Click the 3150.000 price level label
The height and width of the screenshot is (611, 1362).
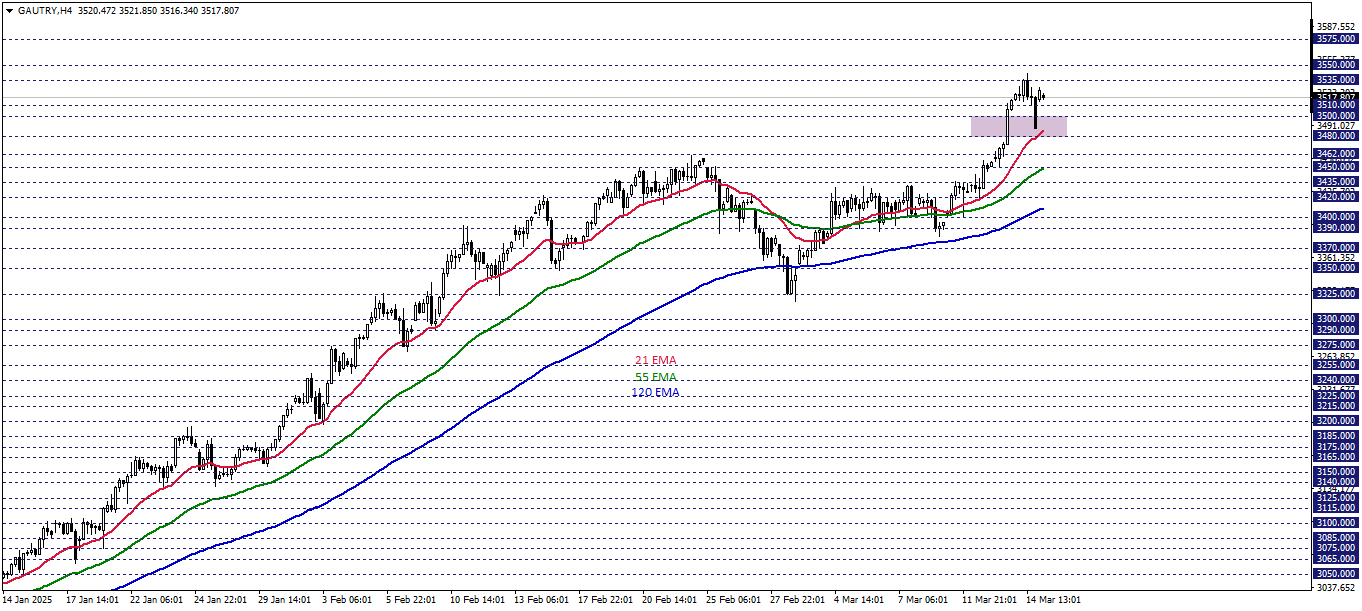point(1336,472)
